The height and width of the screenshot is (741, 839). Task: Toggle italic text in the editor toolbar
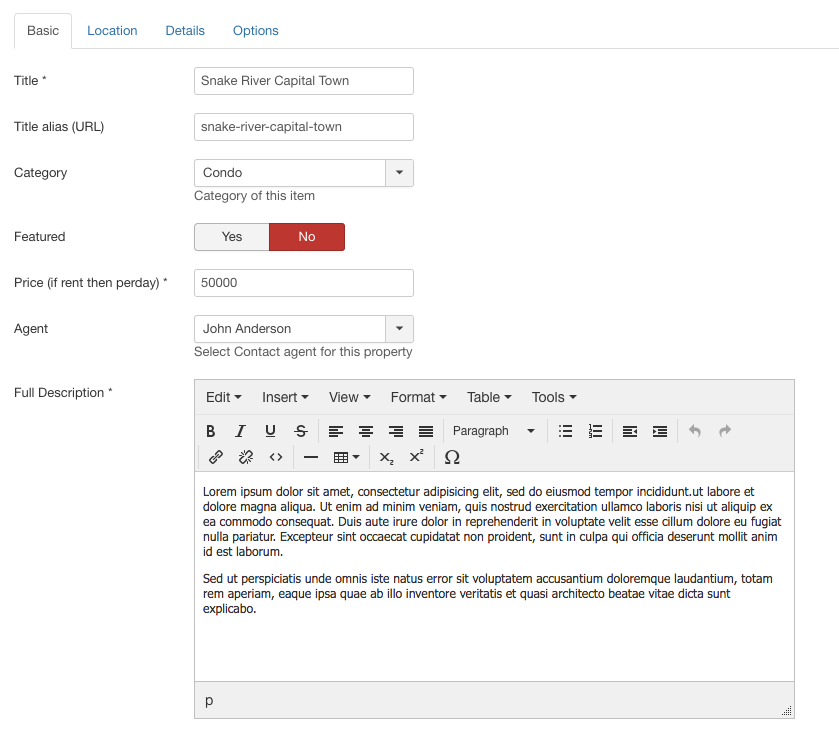click(240, 431)
